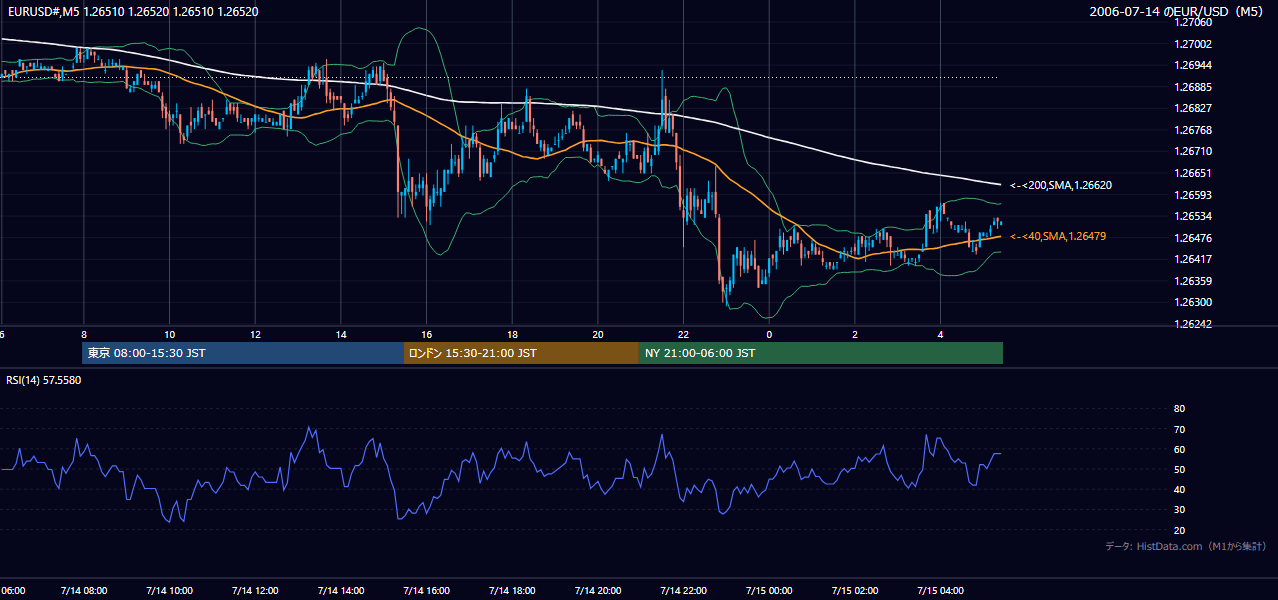The width and height of the screenshot is (1278, 600).
Task: Click price level 1.26885 on the axis
Action: click(x=1193, y=87)
